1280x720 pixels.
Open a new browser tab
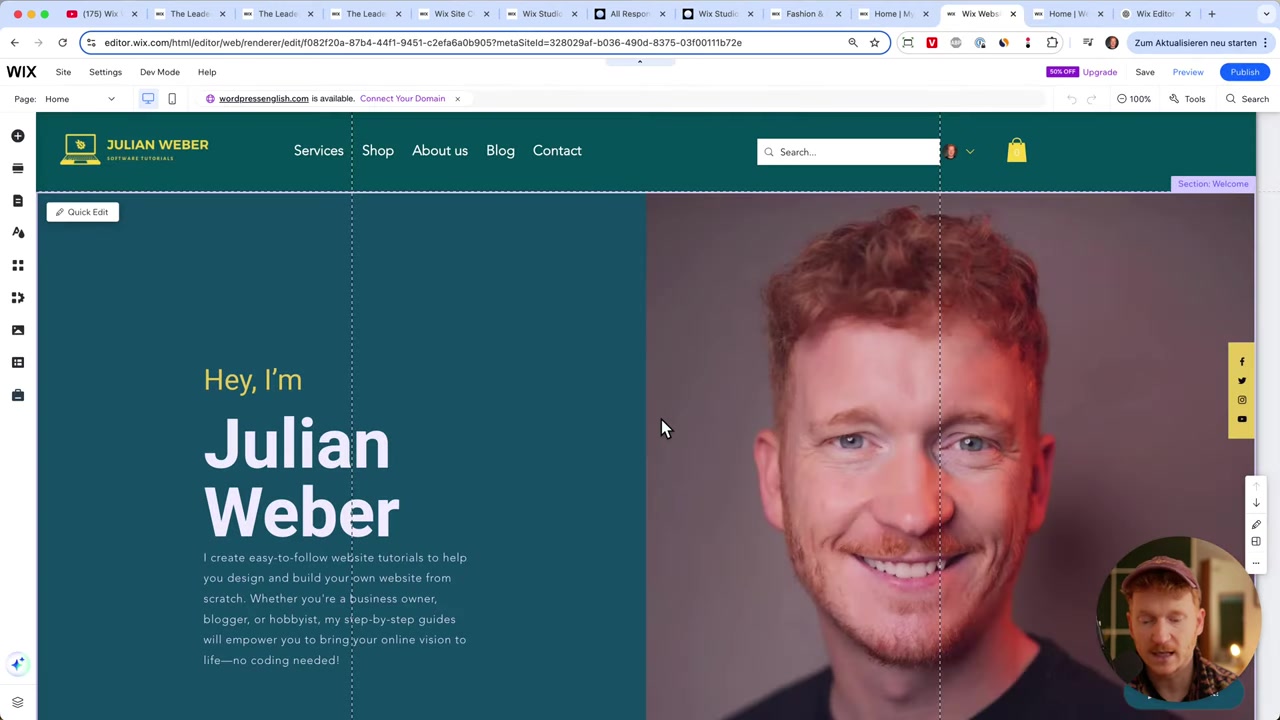(x=1212, y=14)
